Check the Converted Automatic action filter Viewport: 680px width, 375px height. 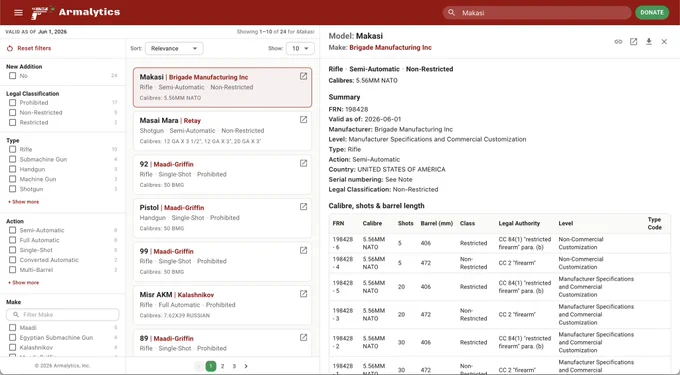point(13,260)
